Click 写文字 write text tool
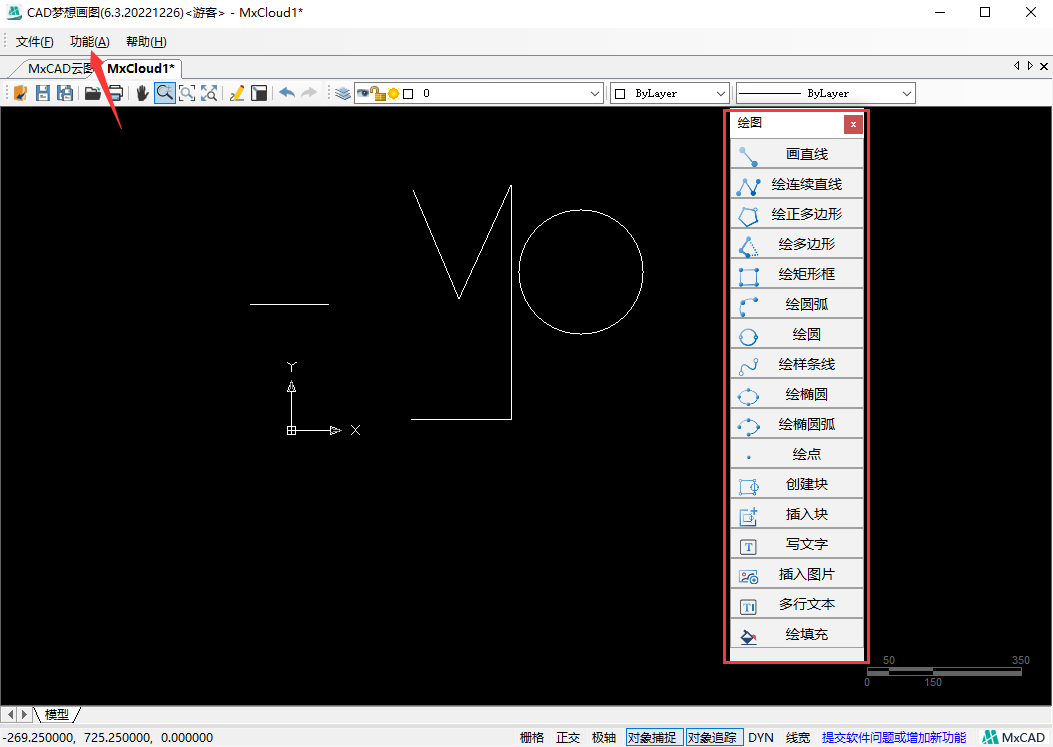This screenshot has width=1053, height=747. pyautogui.click(x=796, y=544)
